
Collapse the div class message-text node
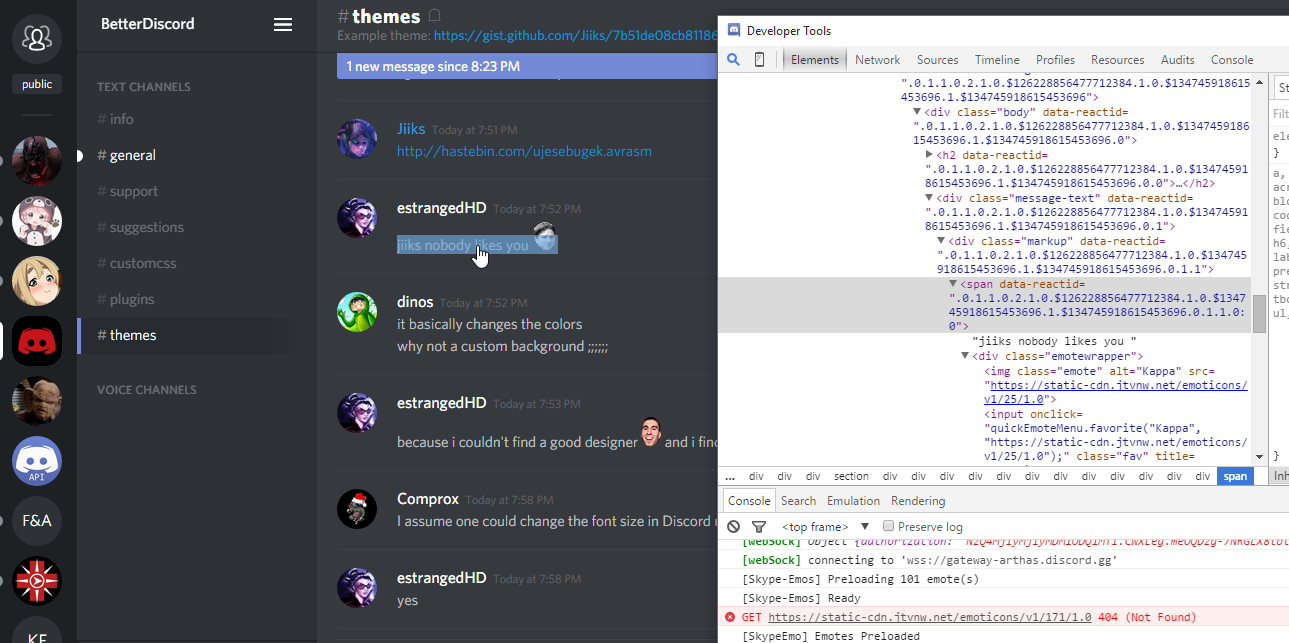pyautogui.click(x=930, y=198)
